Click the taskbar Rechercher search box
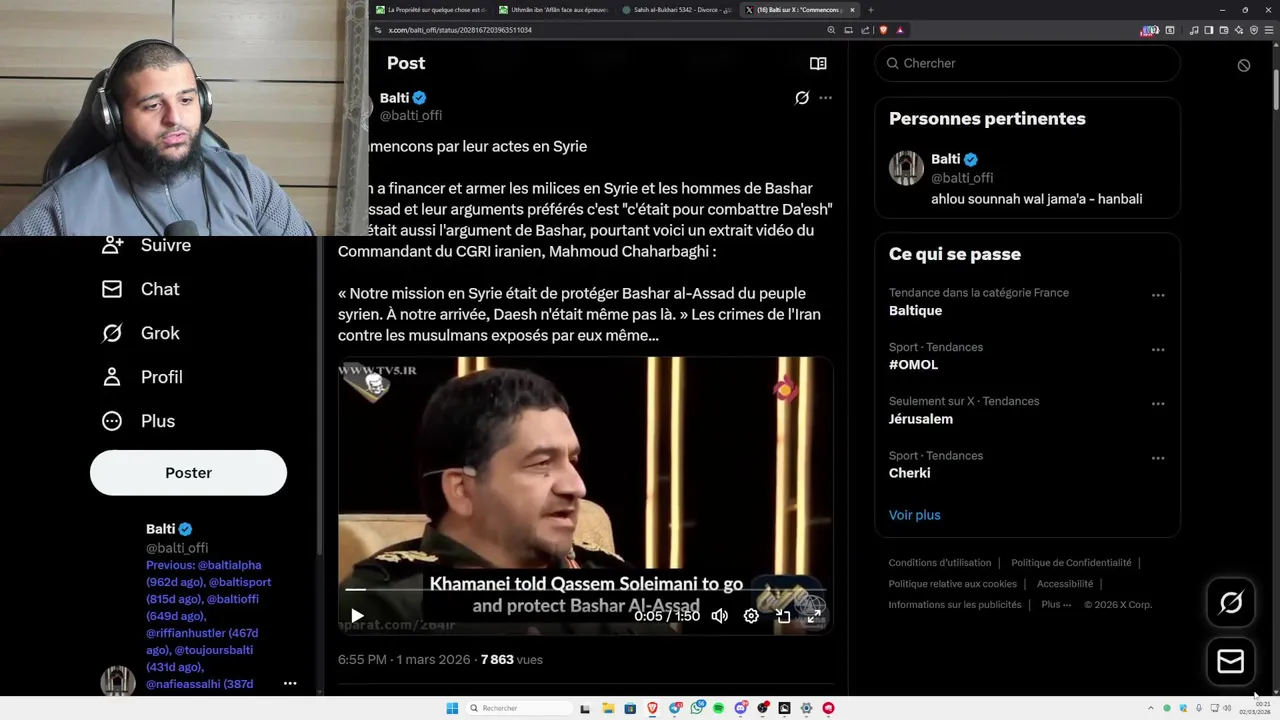The width and height of the screenshot is (1280, 720). pyautogui.click(x=520, y=708)
